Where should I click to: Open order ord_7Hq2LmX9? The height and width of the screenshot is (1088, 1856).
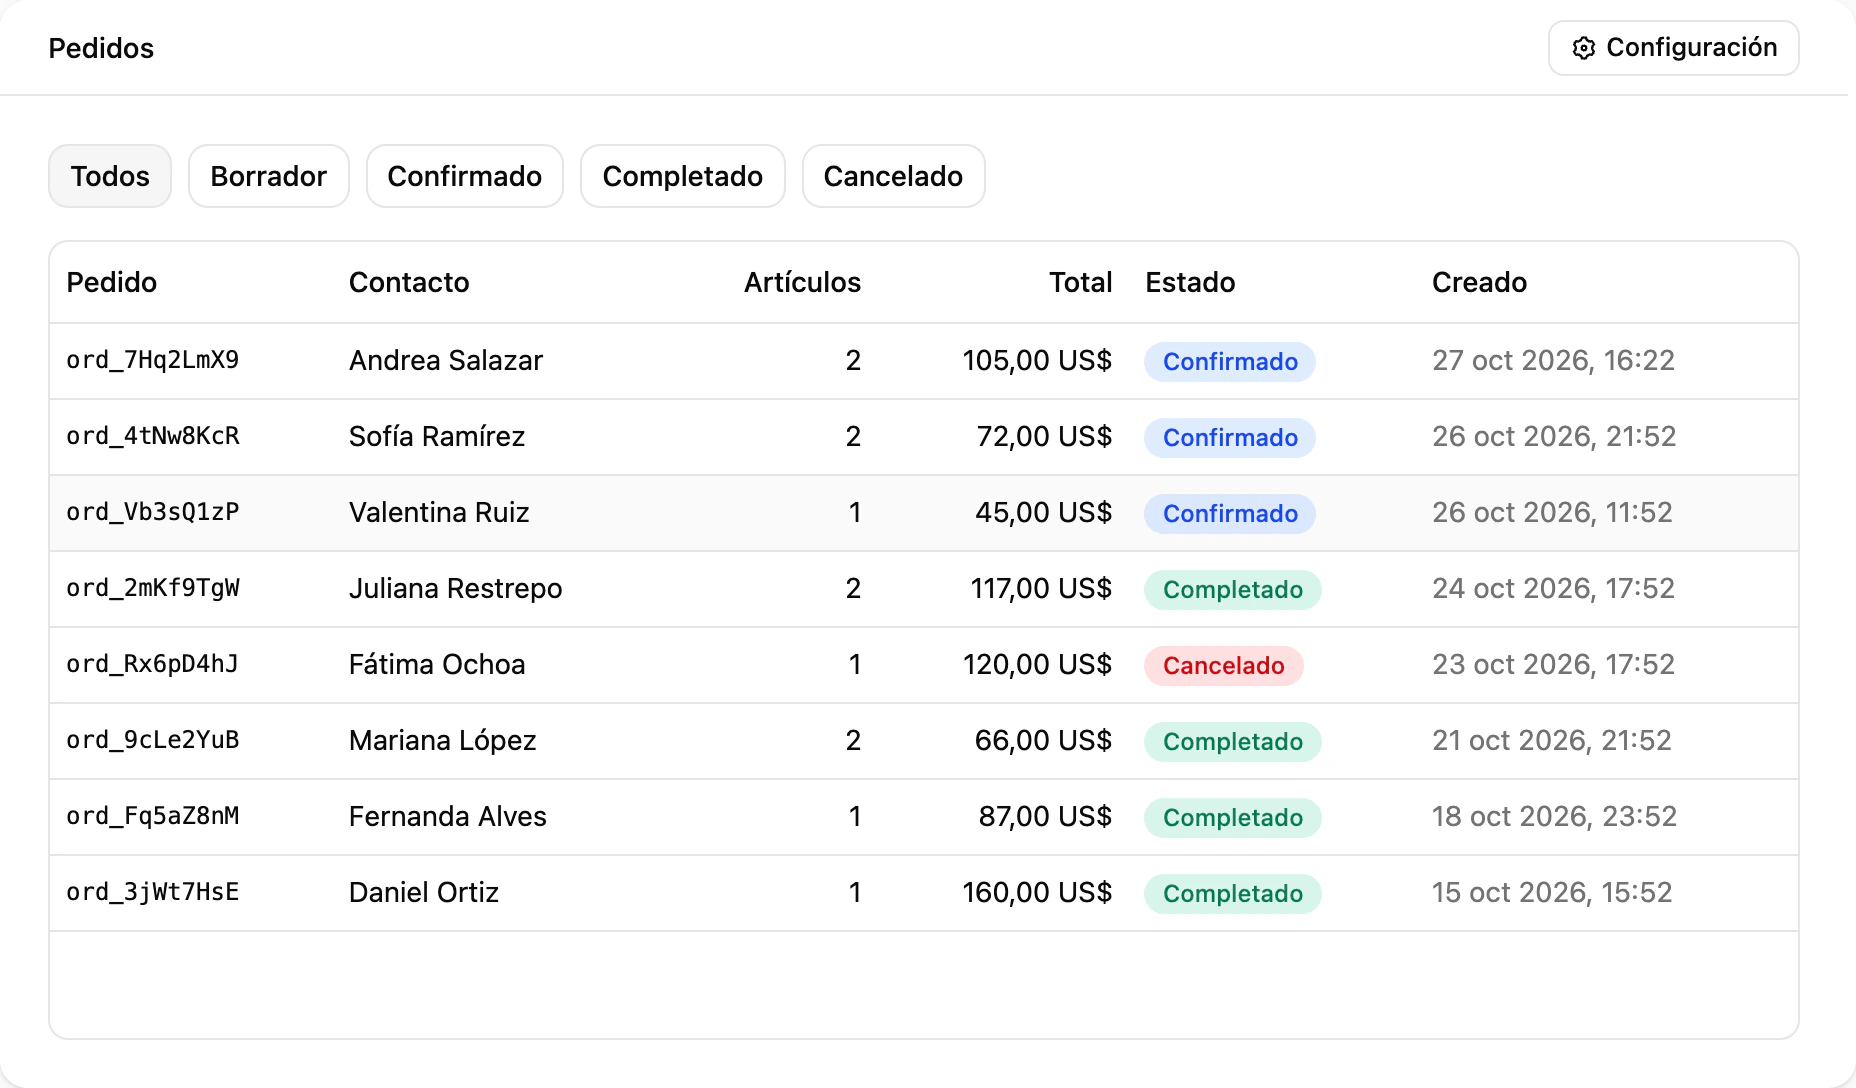(x=153, y=360)
